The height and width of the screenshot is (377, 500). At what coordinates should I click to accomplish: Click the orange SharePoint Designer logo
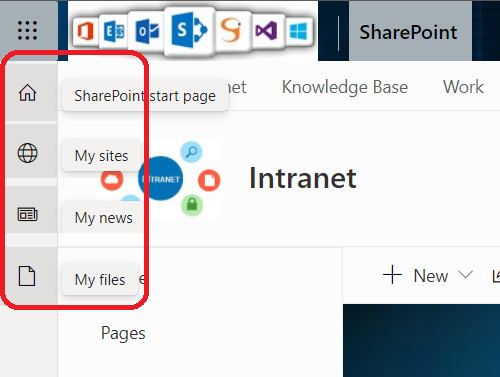(231, 31)
